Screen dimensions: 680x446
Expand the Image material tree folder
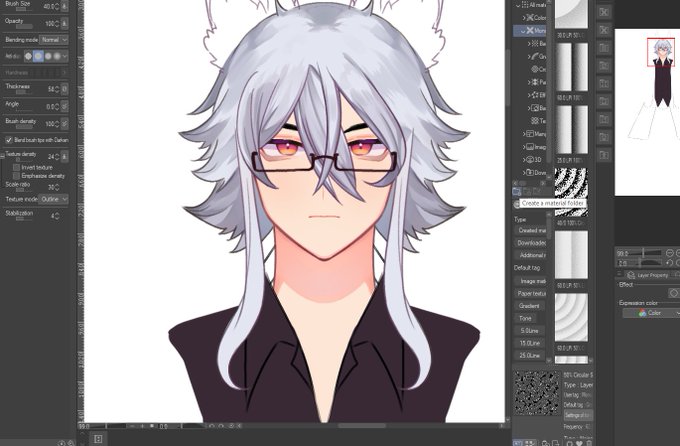pos(524,147)
